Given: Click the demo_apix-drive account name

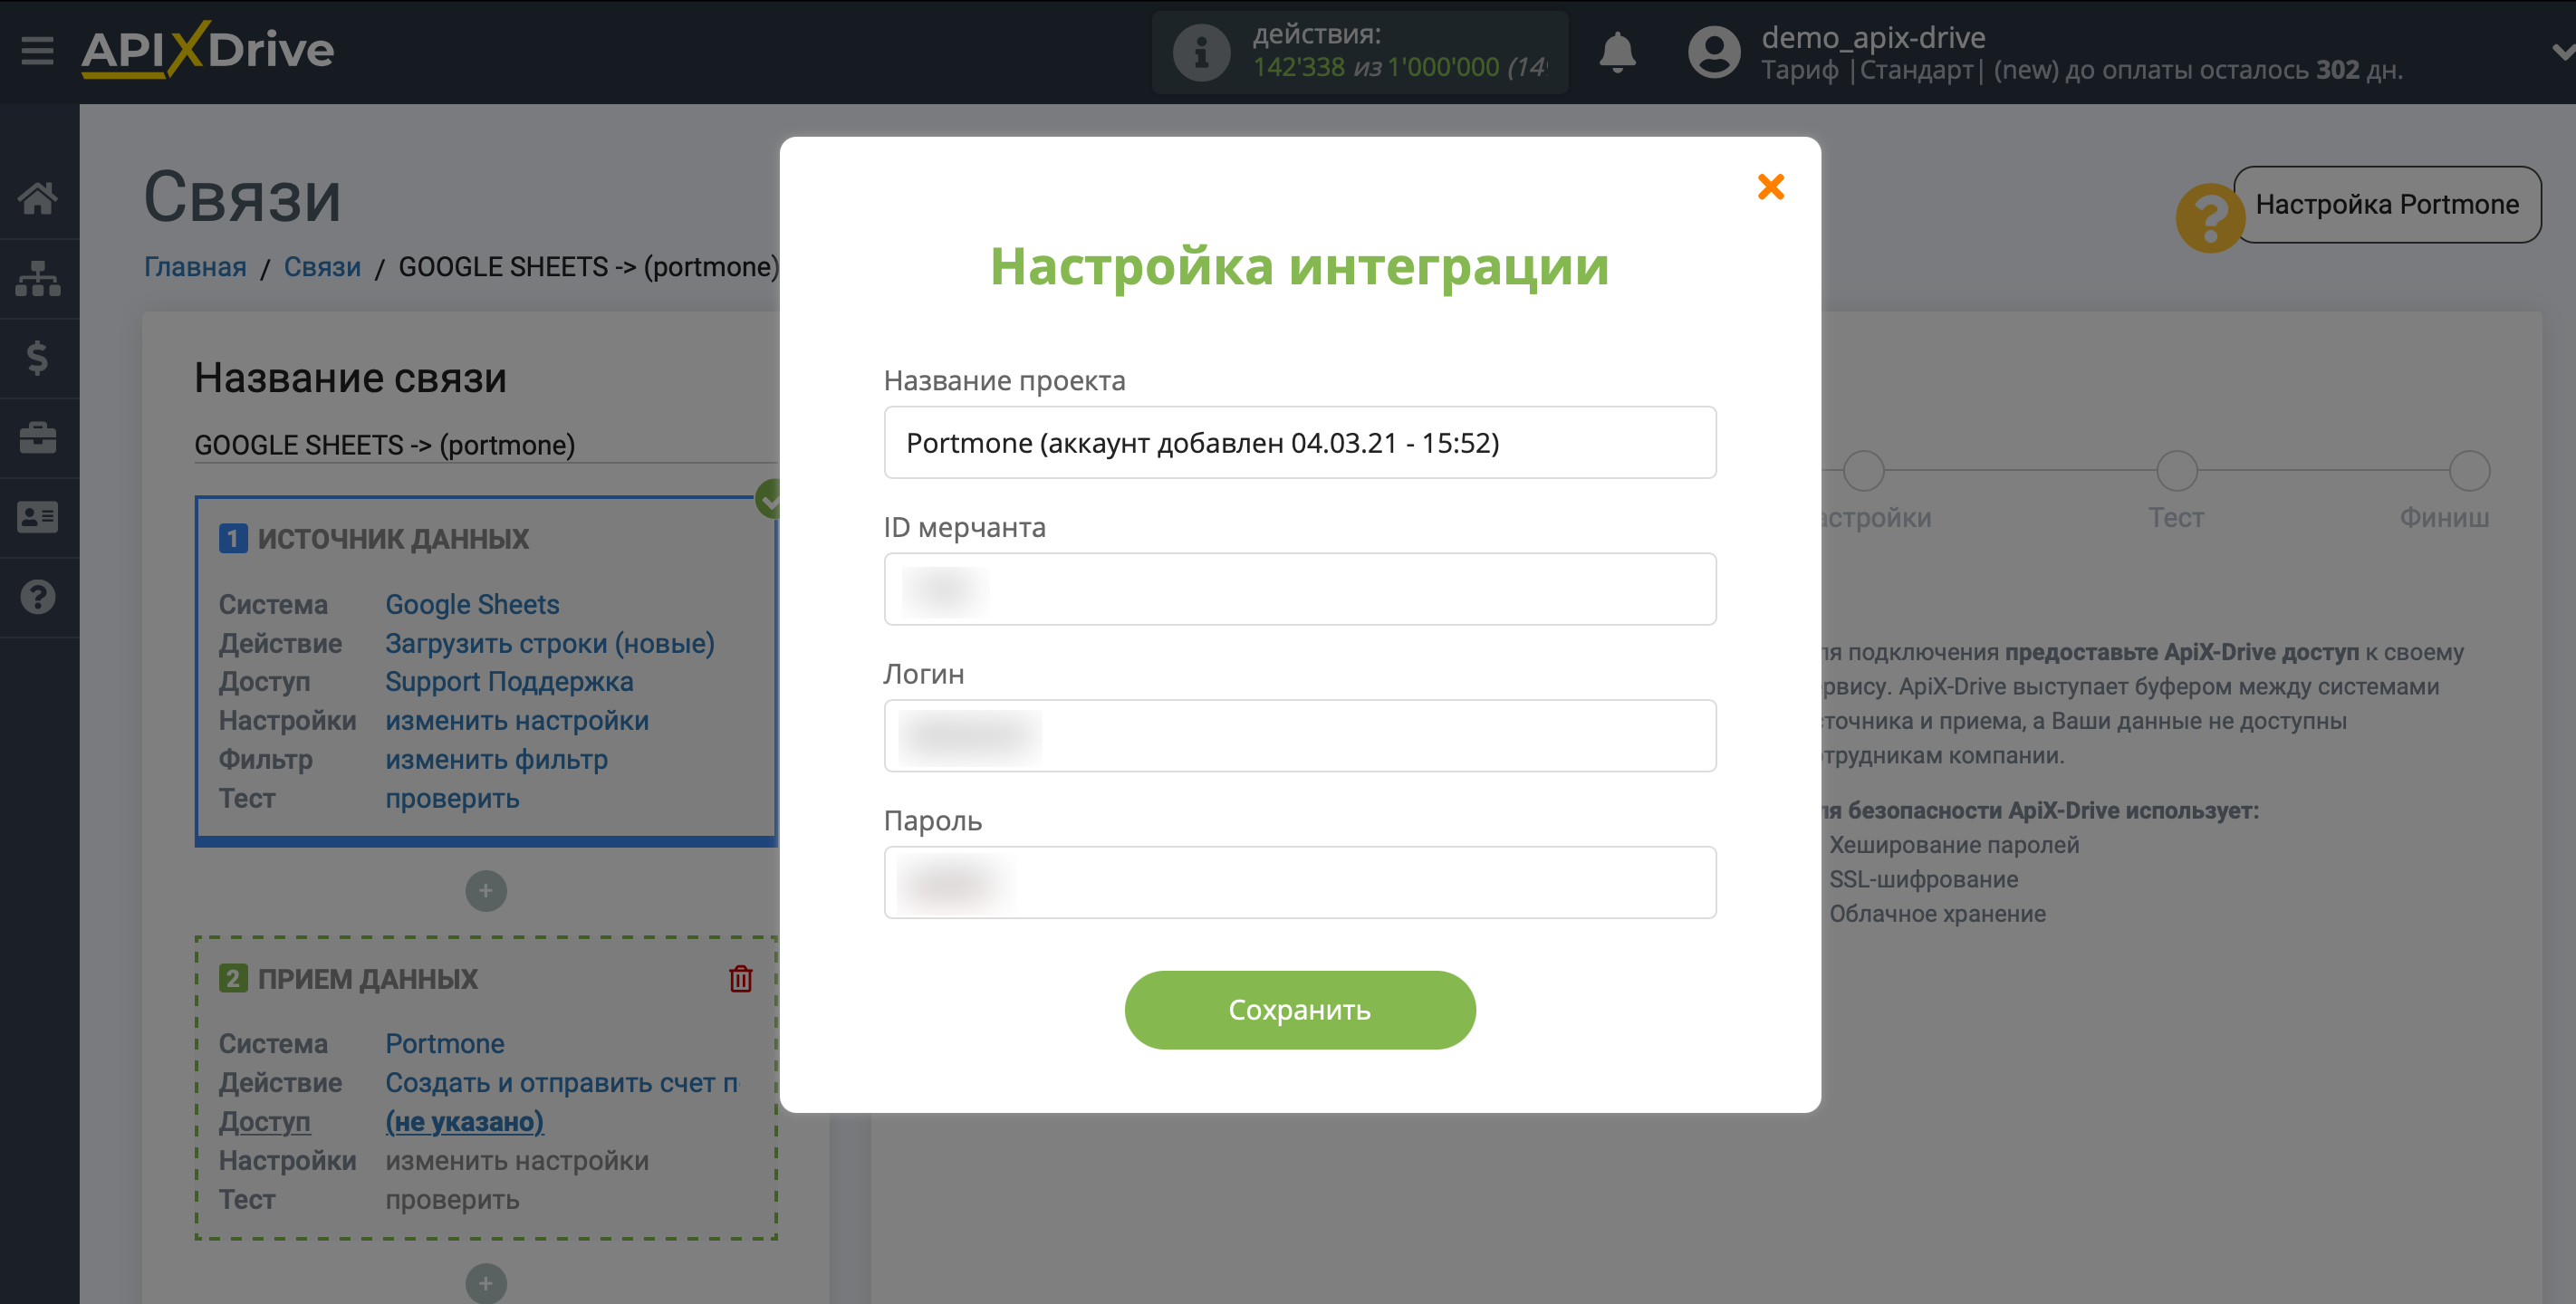Looking at the screenshot, I should pos(1873,37).
